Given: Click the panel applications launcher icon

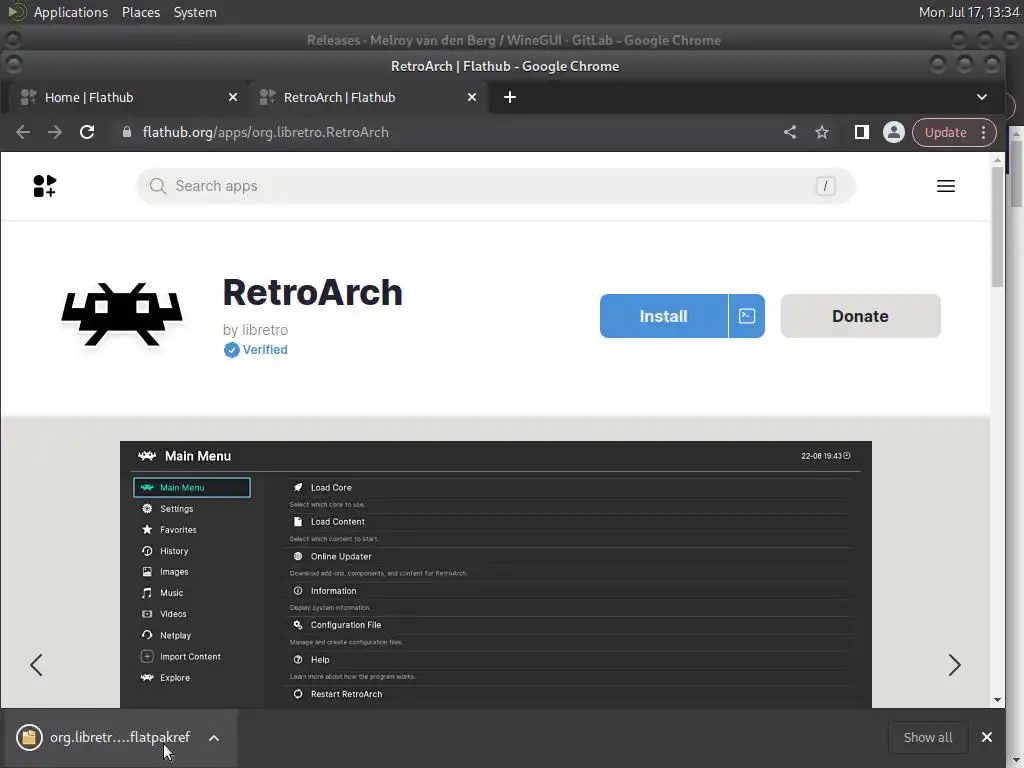Looking at the screenshot, I should point(16,12).
